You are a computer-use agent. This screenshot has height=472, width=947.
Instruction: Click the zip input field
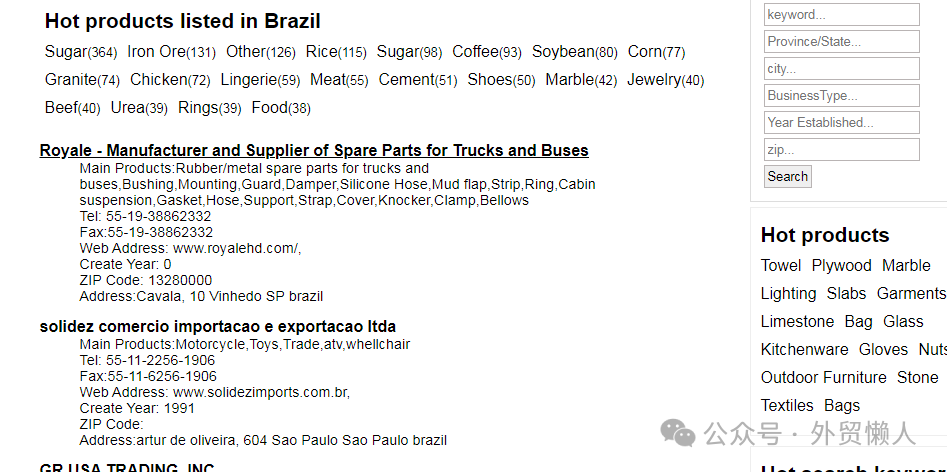[x=841, y=150]
